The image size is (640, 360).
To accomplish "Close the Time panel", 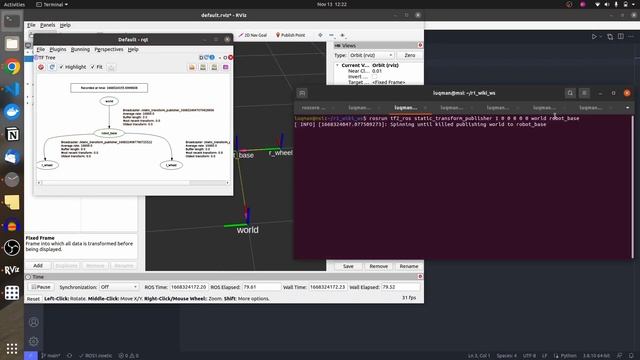I will (x=420, y=277).
